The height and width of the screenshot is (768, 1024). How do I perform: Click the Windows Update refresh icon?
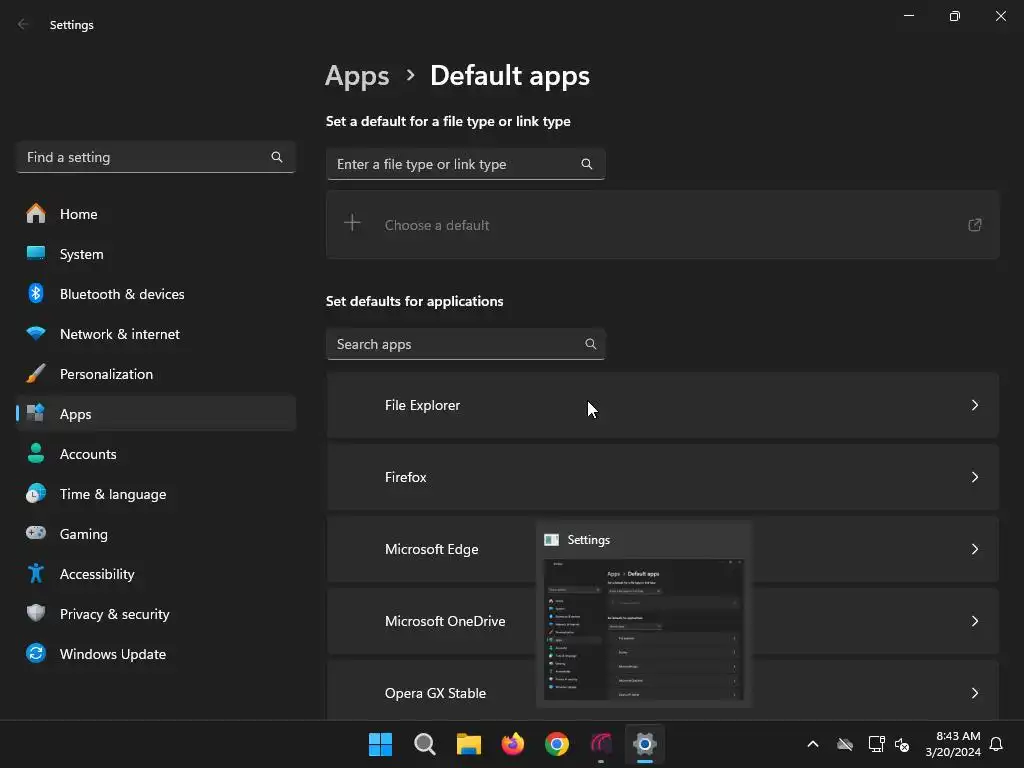tap(36, 653)
